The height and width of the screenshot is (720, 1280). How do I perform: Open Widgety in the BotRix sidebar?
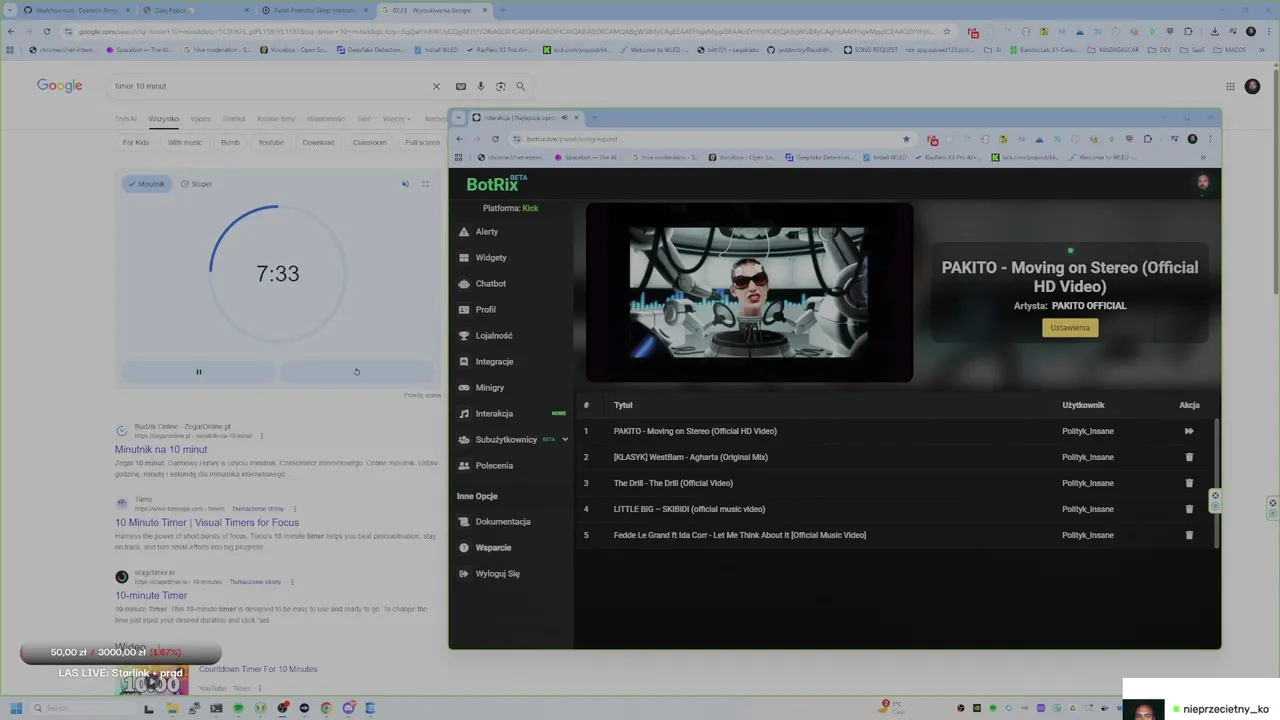pyautogui.click(x=490, y=257)
